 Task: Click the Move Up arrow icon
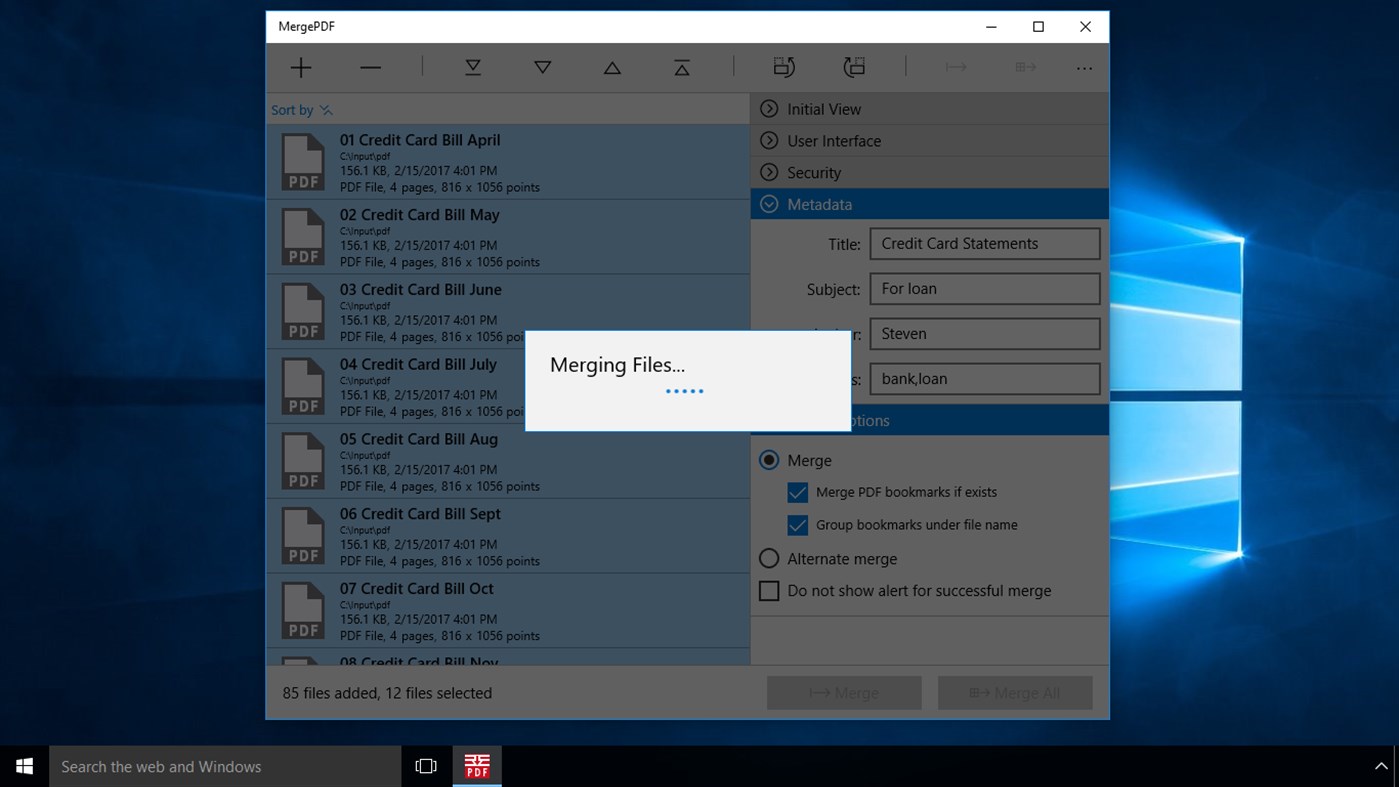point(611,67)
